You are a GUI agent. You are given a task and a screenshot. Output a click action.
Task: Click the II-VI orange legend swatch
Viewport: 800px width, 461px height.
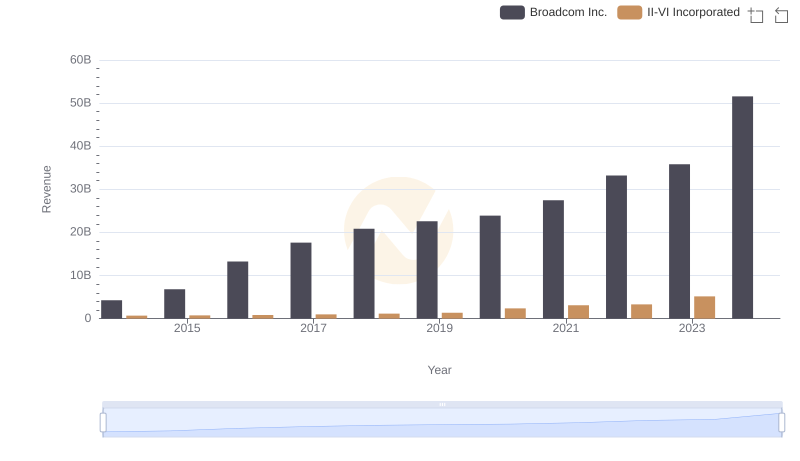[630, 12]
